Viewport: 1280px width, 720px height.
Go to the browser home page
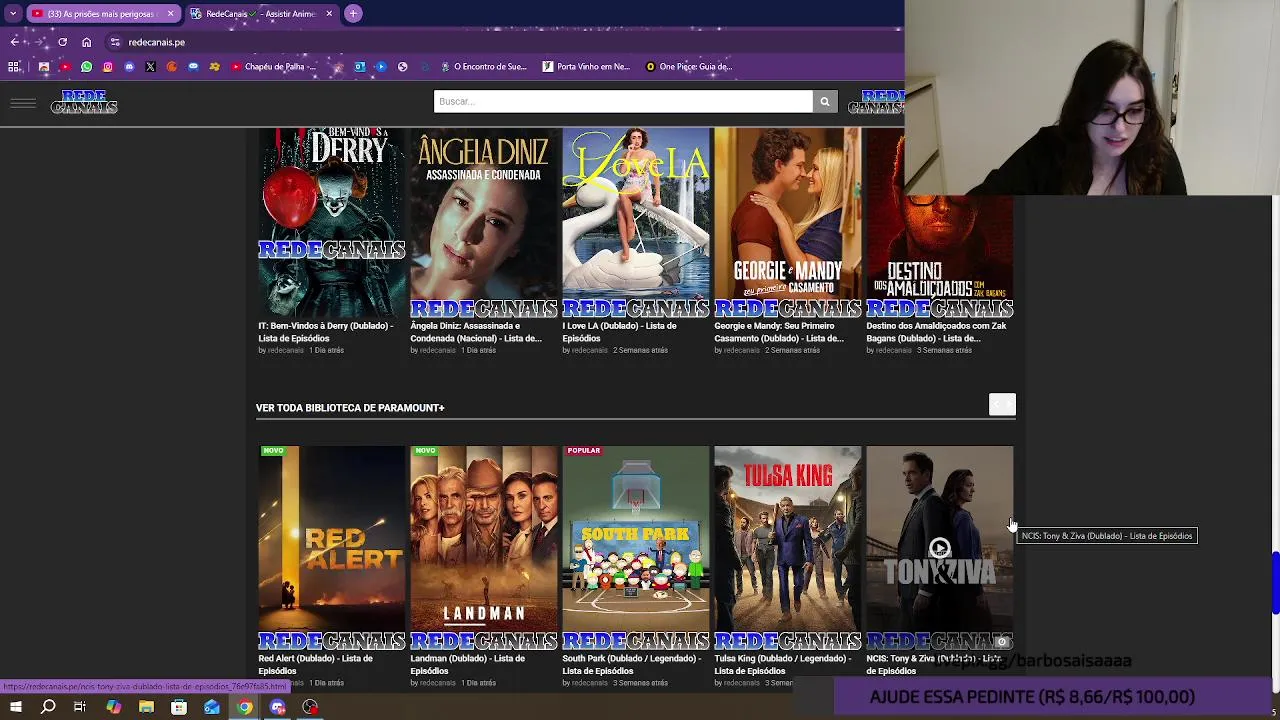86,42
